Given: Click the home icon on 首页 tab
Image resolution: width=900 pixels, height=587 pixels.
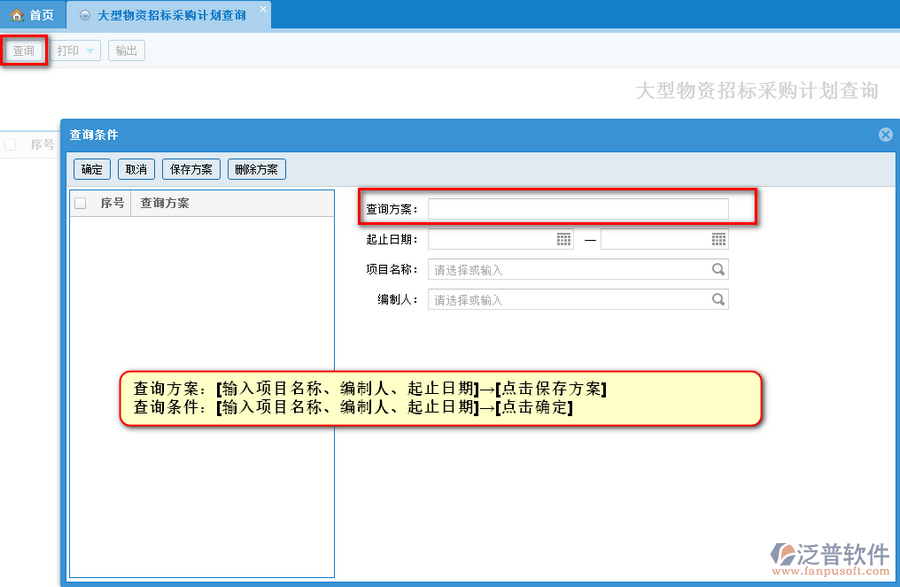Looking at the screenshot, I should pyautogui.click(x=17, y=15).
